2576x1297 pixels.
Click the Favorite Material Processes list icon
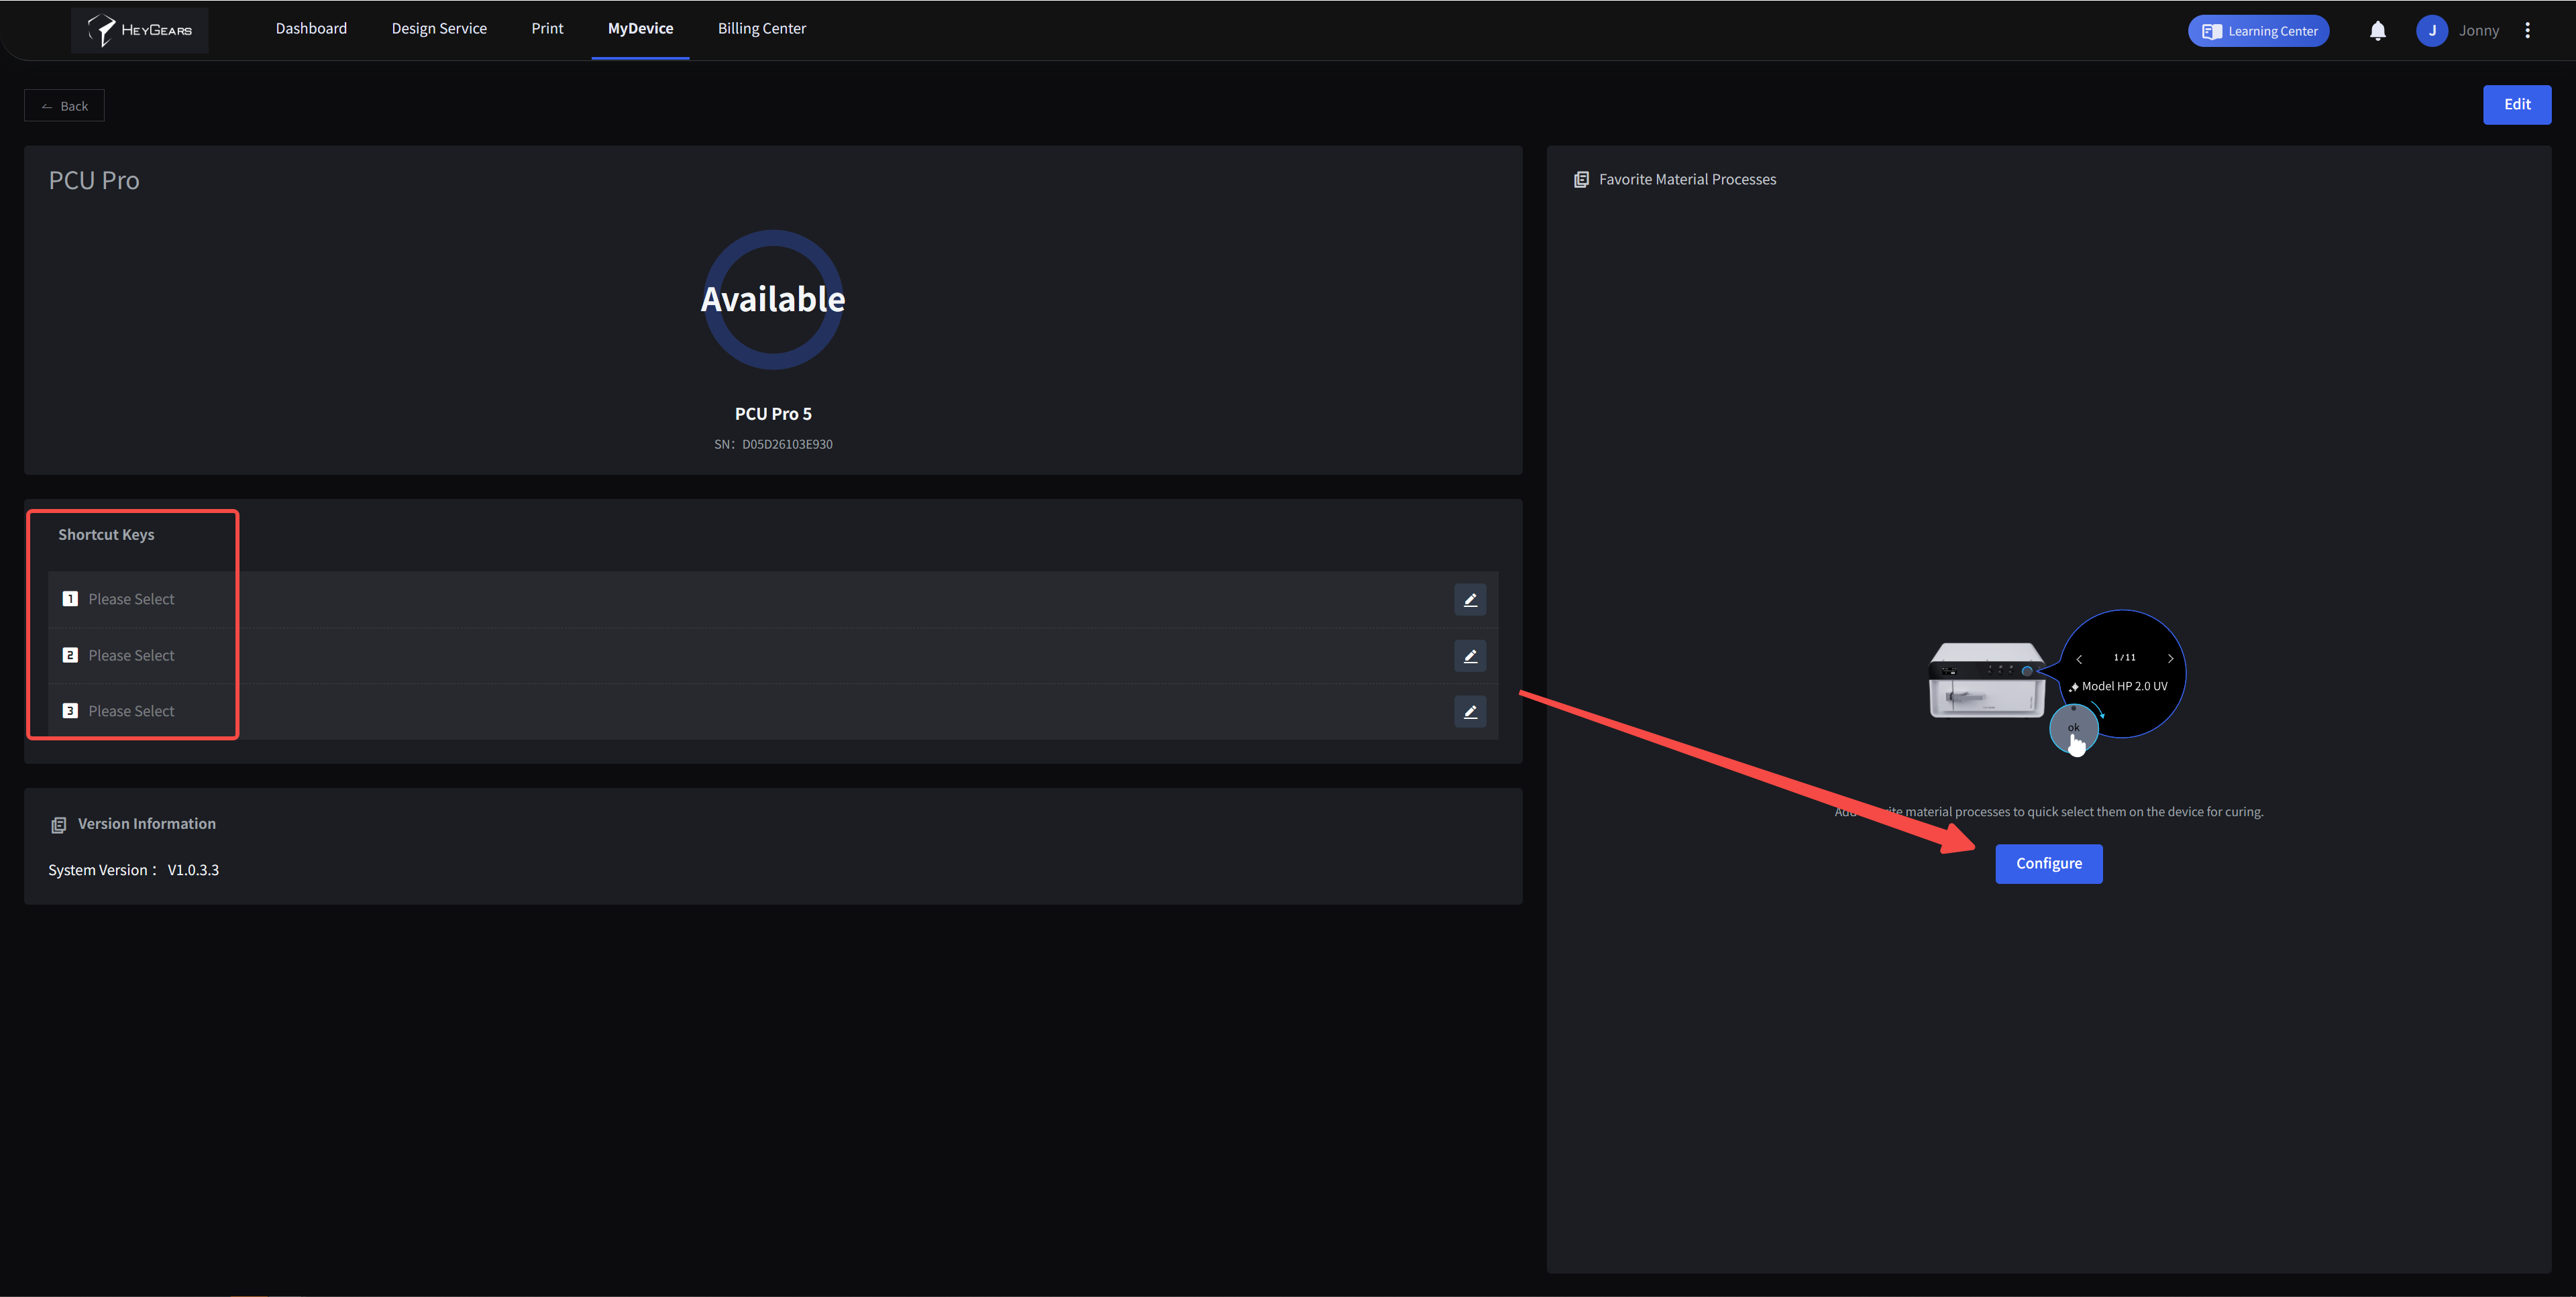(1581, 180)
